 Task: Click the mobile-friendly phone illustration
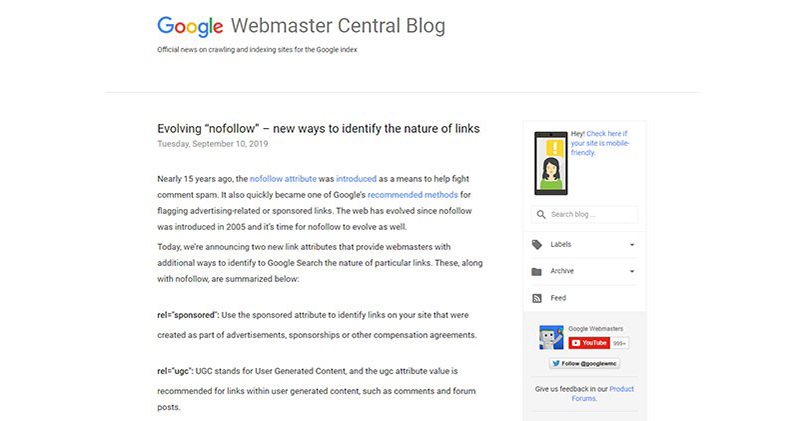coord(551,163)
